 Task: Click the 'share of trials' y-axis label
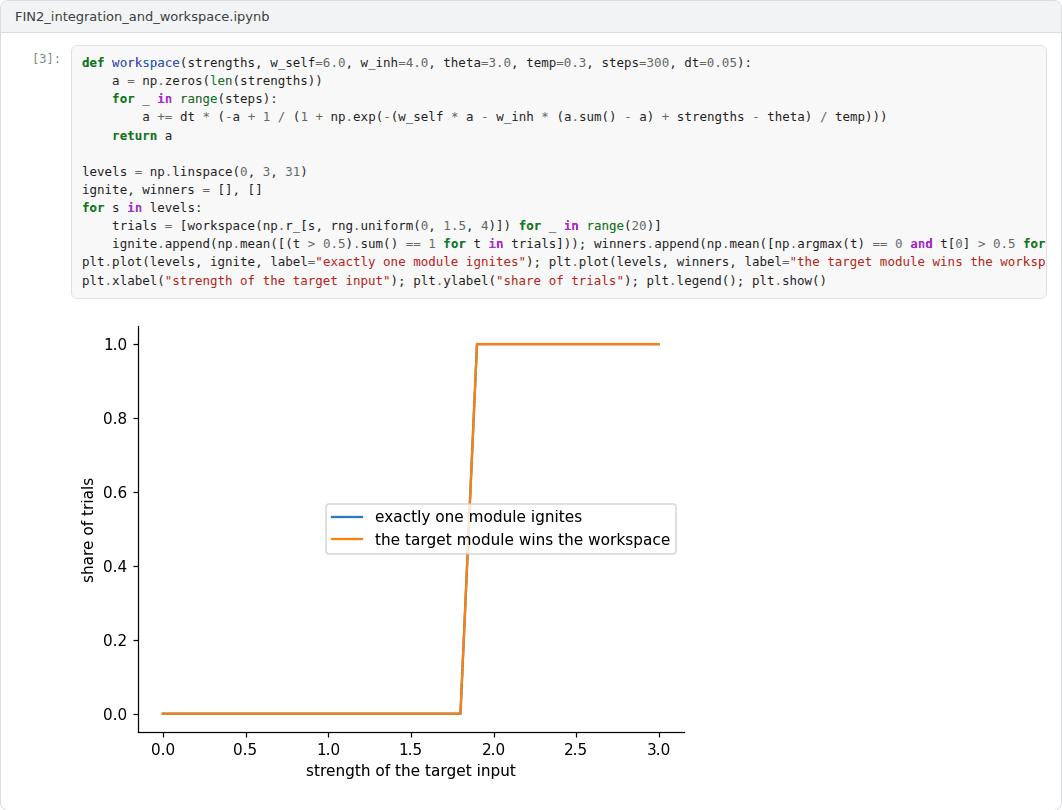[x=87, y=530]
